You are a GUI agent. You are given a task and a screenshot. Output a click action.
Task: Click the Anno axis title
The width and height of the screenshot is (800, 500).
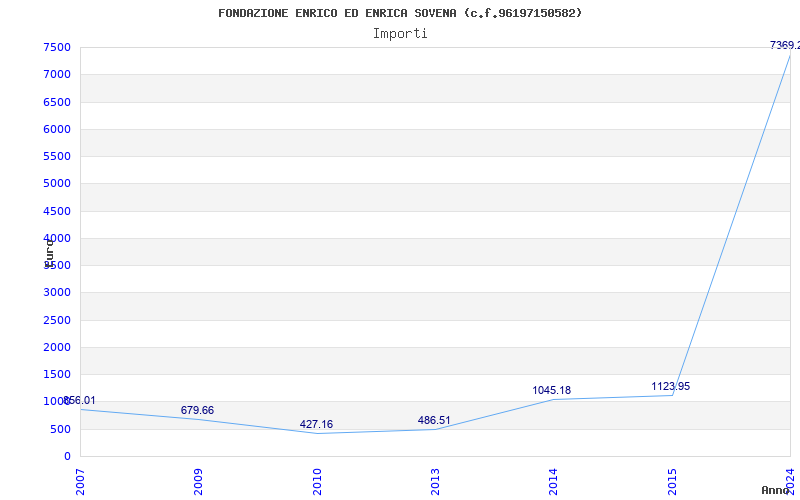pyautogui.click(x=775, y=490)
